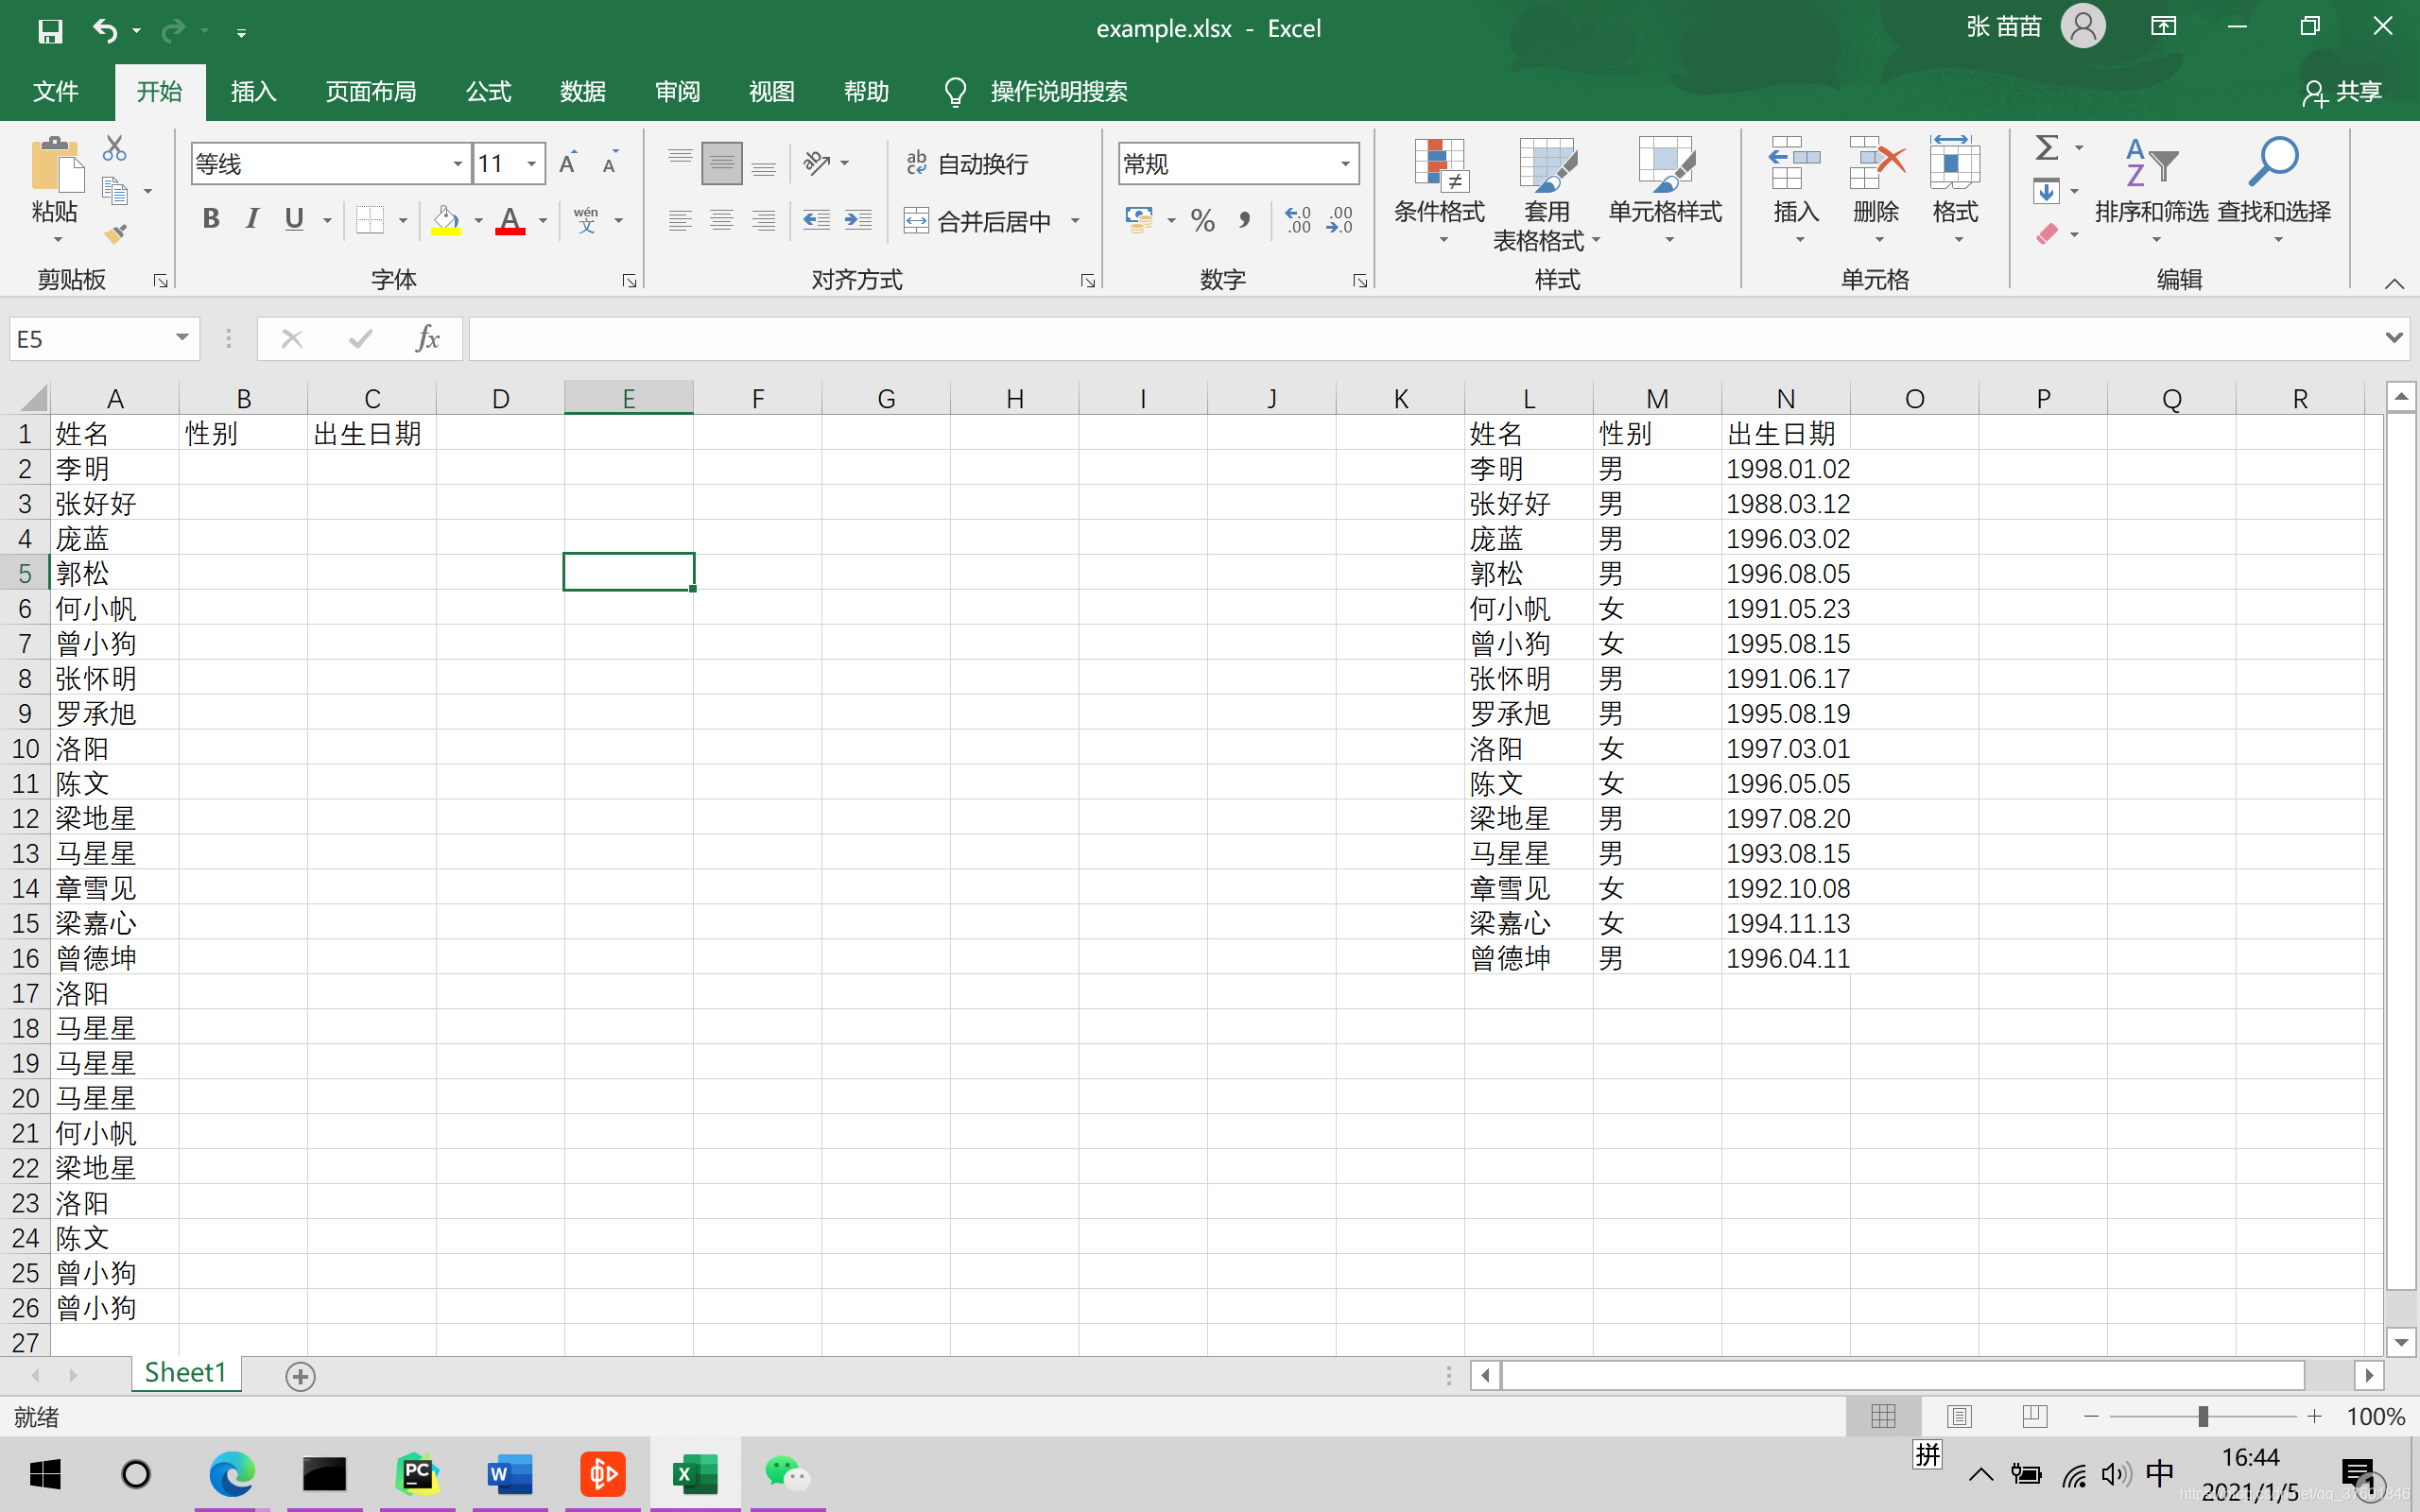Click the Insert Function fx icon
Screen dimensions: 2420x1512
tap(427, 339)
